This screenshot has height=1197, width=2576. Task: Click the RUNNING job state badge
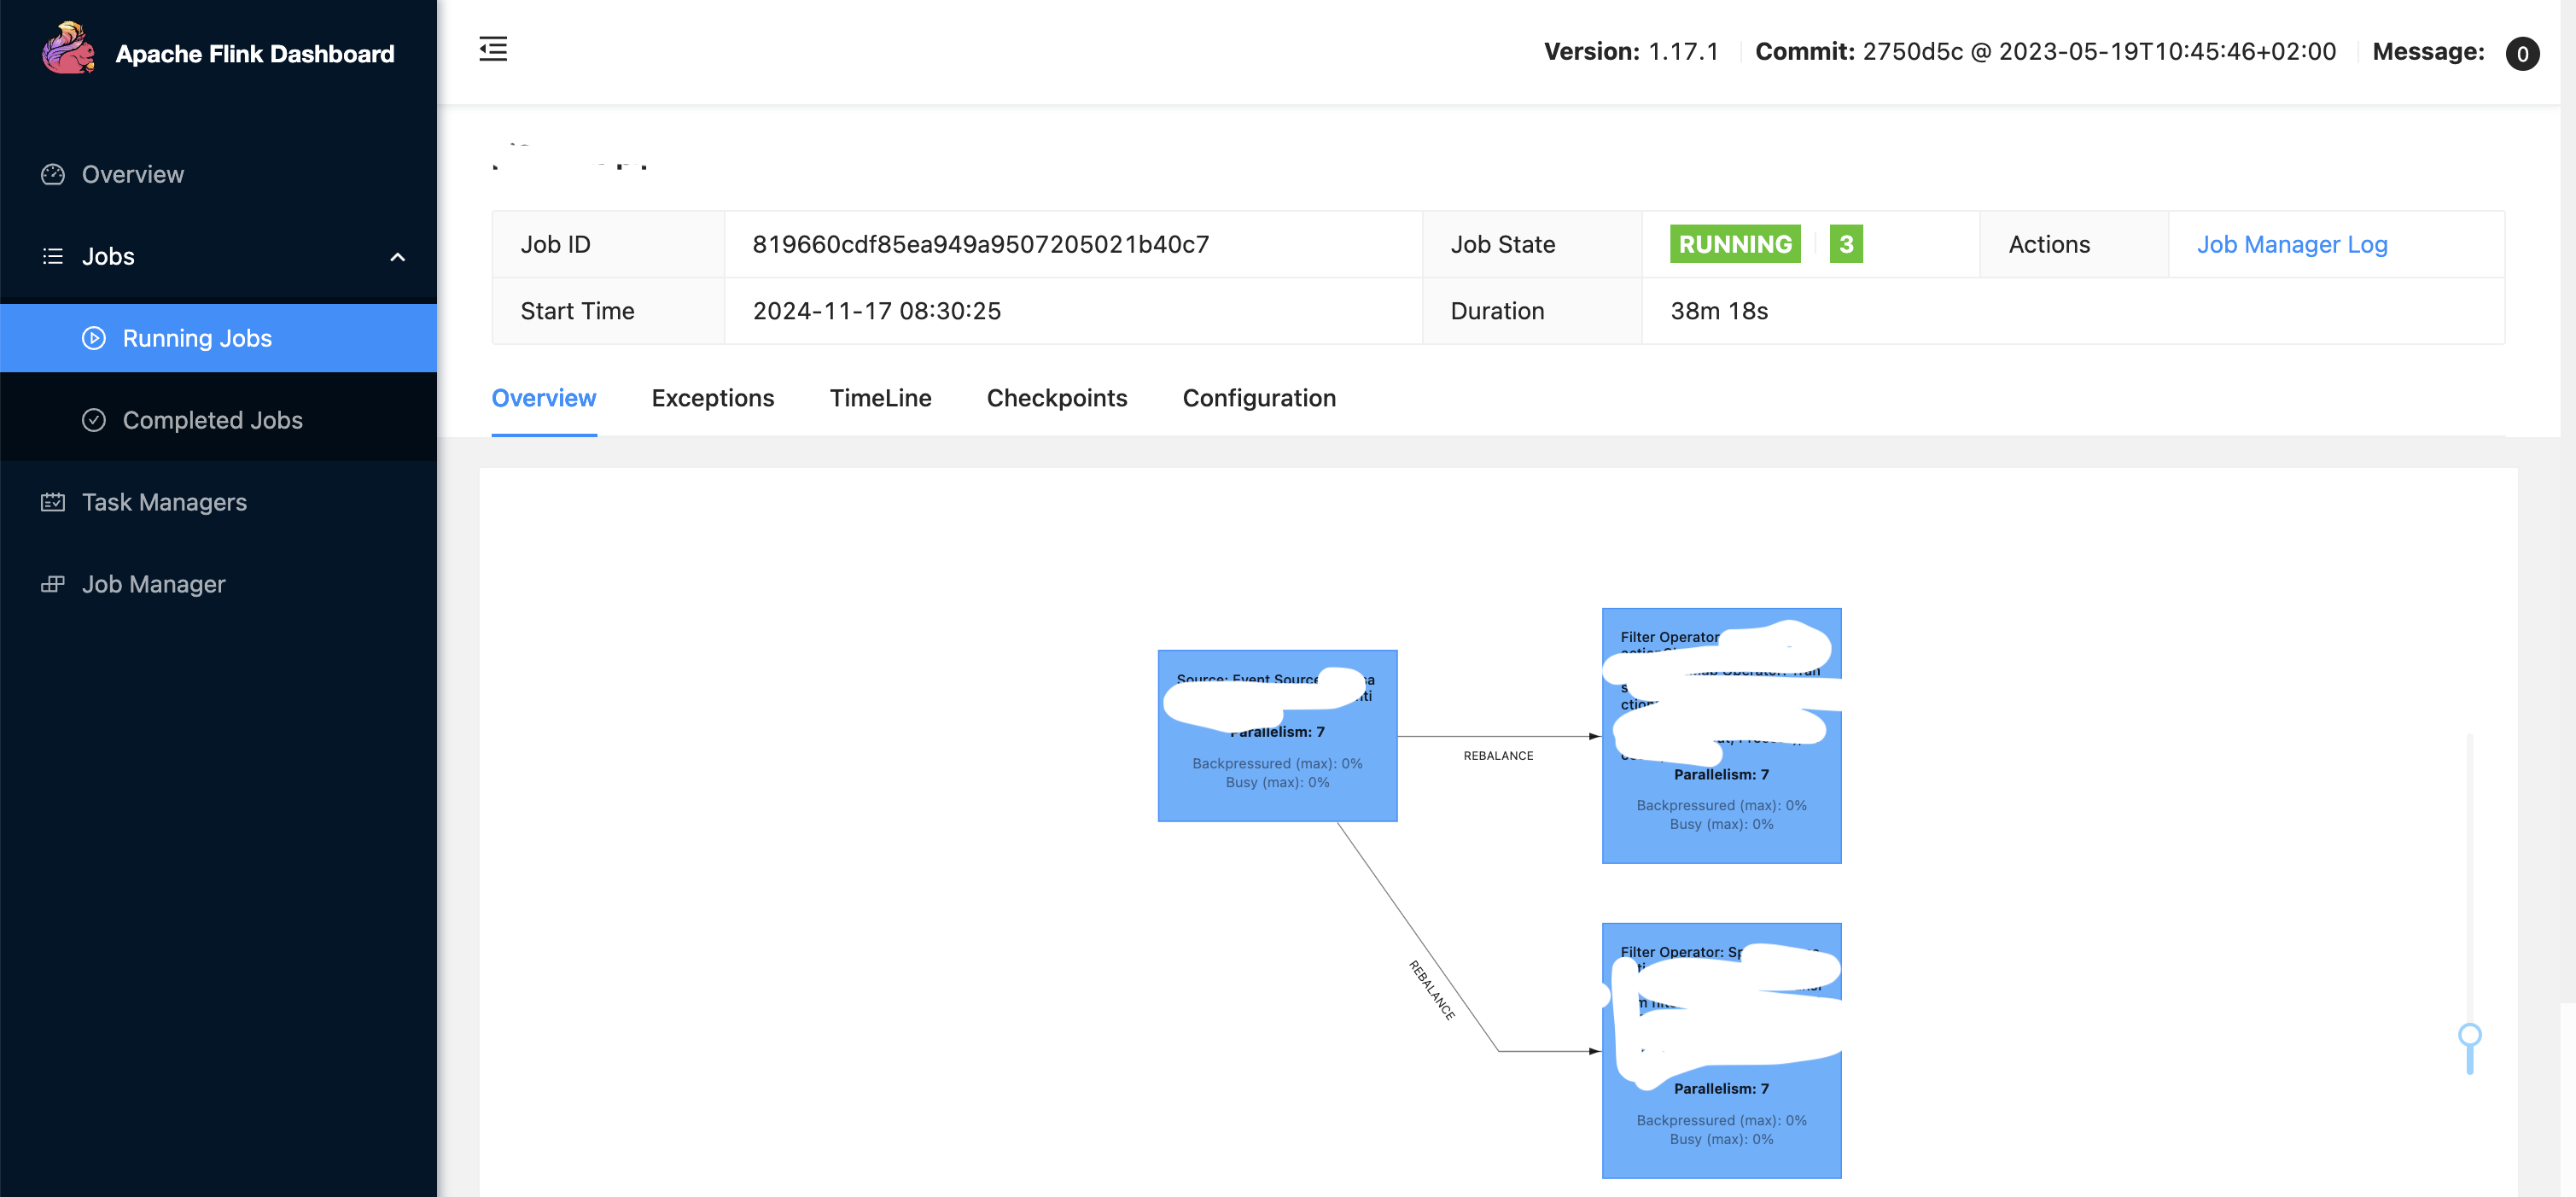(1735, 244)
